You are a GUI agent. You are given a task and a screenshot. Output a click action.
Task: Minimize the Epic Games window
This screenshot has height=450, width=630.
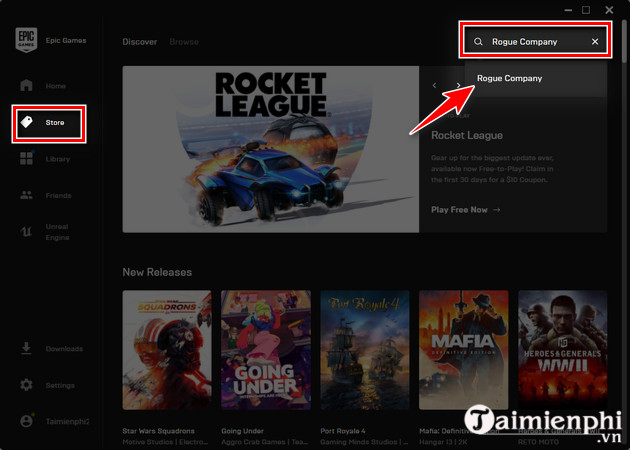click(x=568, y=10)
